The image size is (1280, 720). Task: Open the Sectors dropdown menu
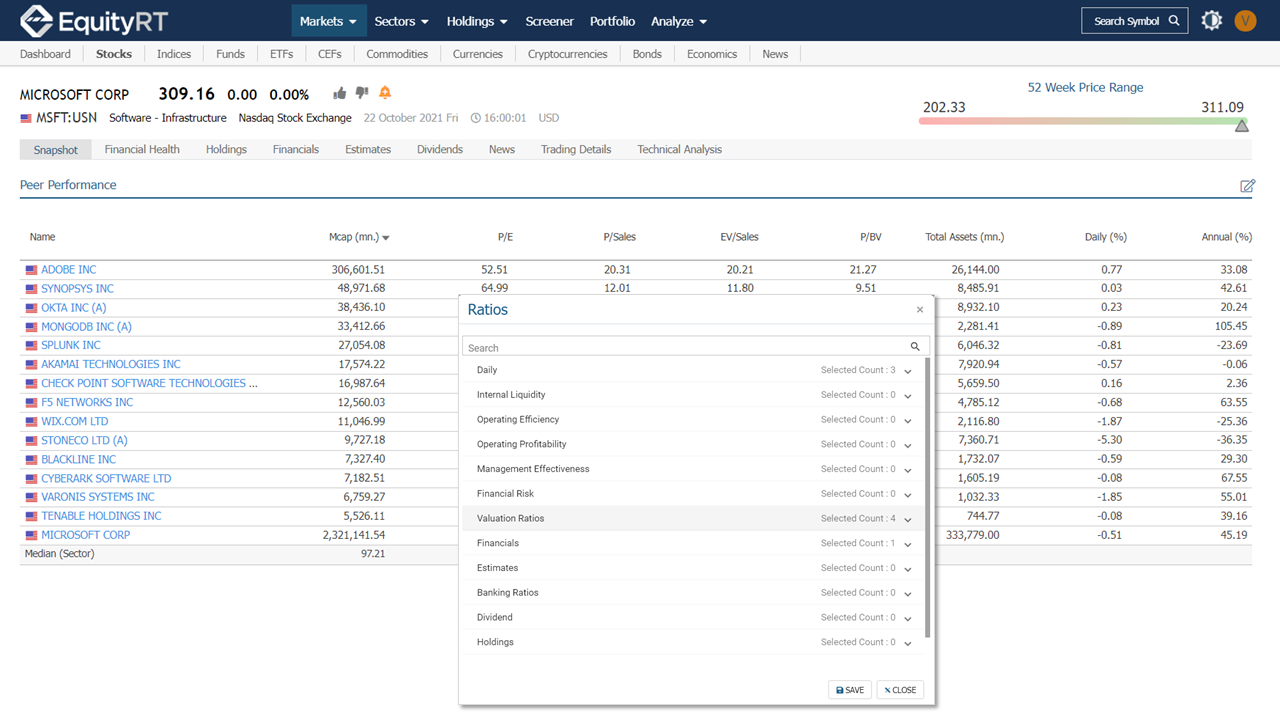pos(402,21)
